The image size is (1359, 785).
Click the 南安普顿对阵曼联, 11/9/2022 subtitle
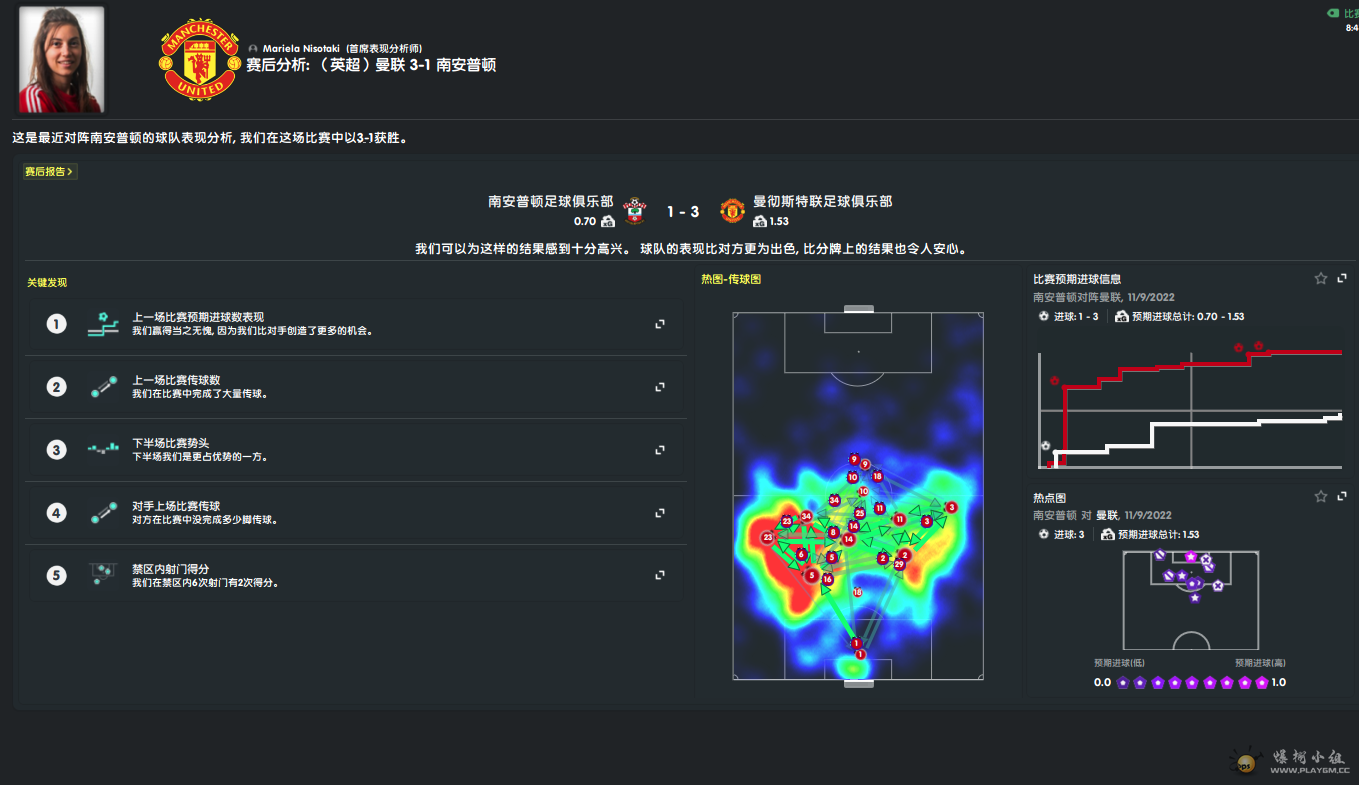pos(1103,297)
